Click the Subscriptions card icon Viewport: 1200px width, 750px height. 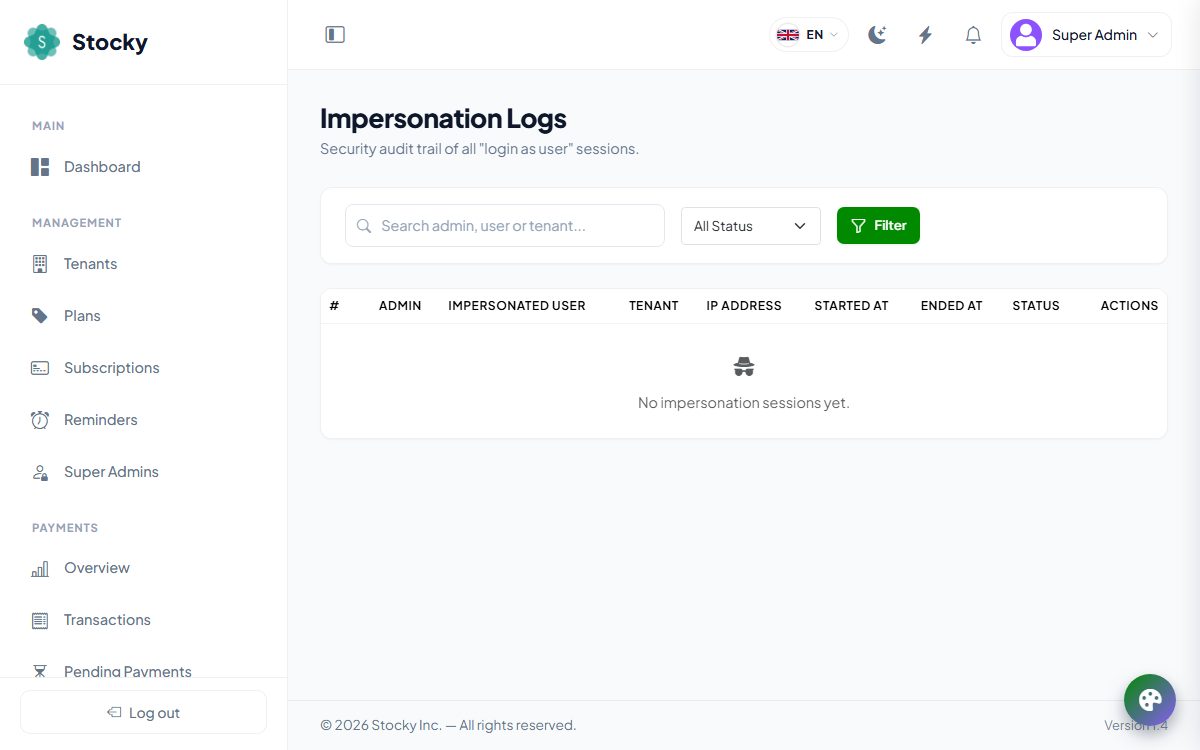click(40, 368)
